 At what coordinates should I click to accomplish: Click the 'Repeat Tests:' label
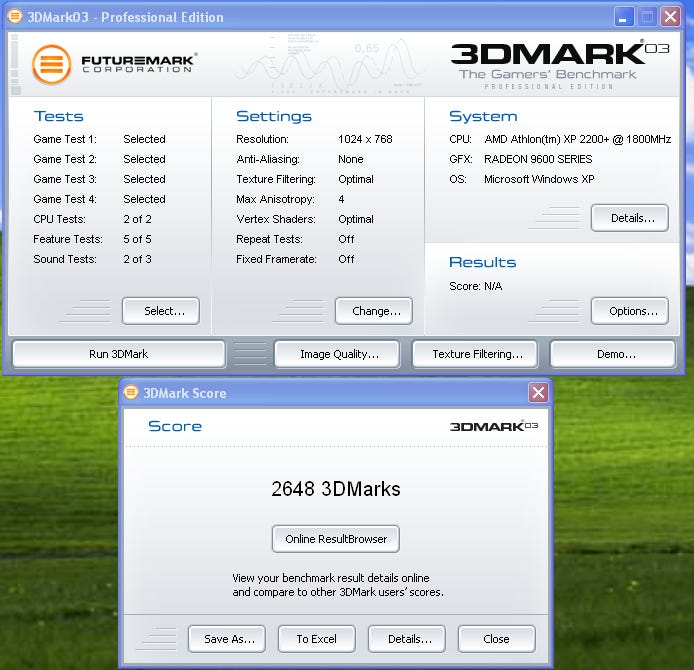point(269,239)
